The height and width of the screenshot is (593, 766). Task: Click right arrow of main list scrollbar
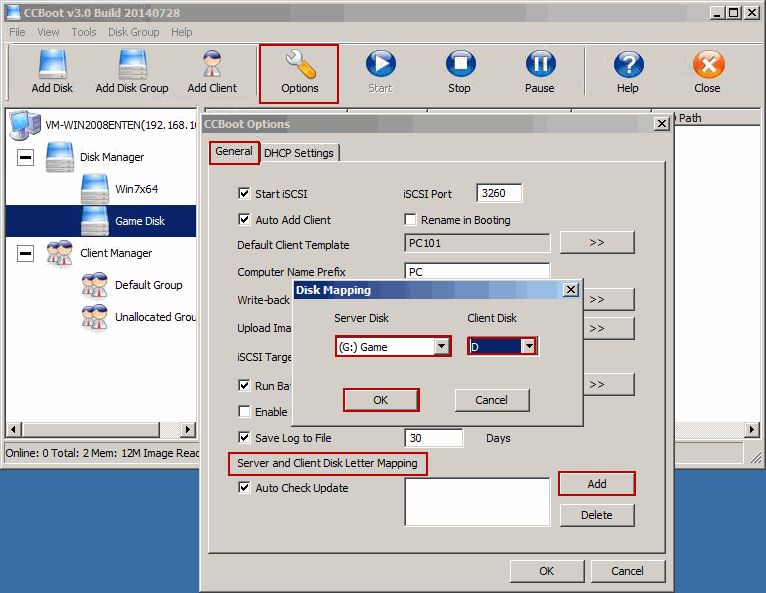click(752, 429)
